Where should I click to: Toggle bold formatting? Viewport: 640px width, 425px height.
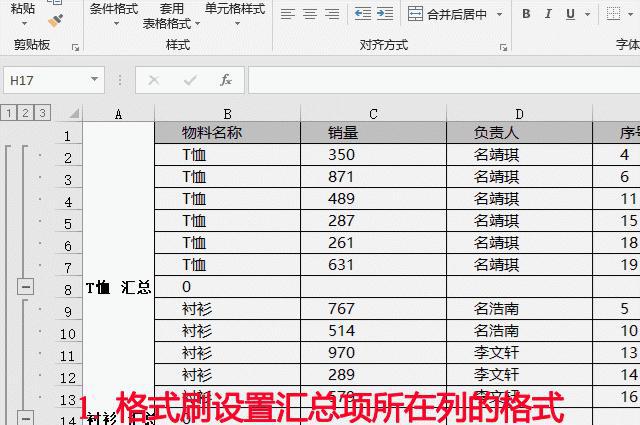click(x=526, y=14)
